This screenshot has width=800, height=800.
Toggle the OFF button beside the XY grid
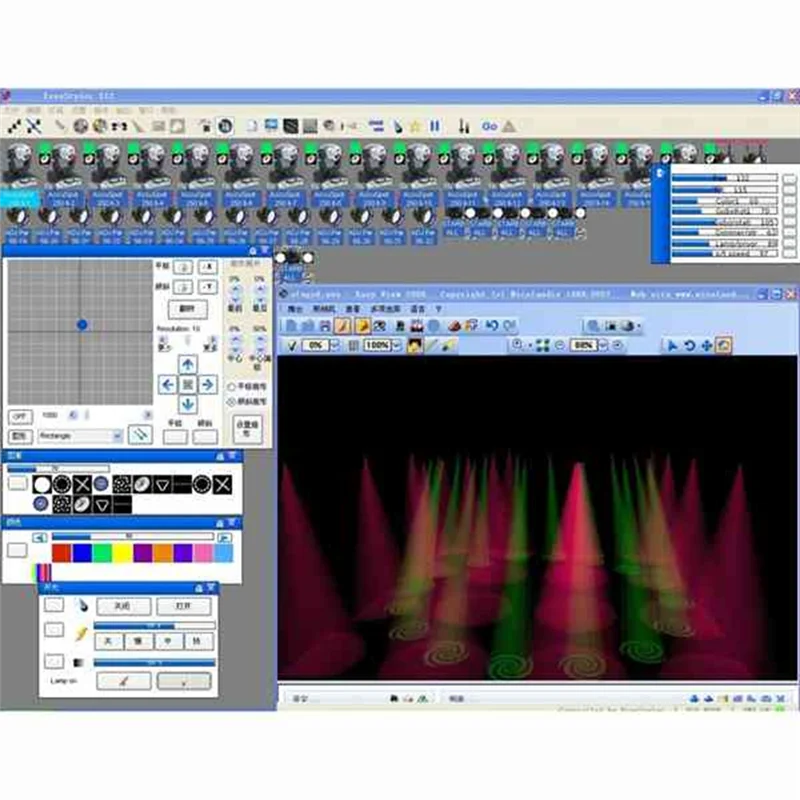20,416
